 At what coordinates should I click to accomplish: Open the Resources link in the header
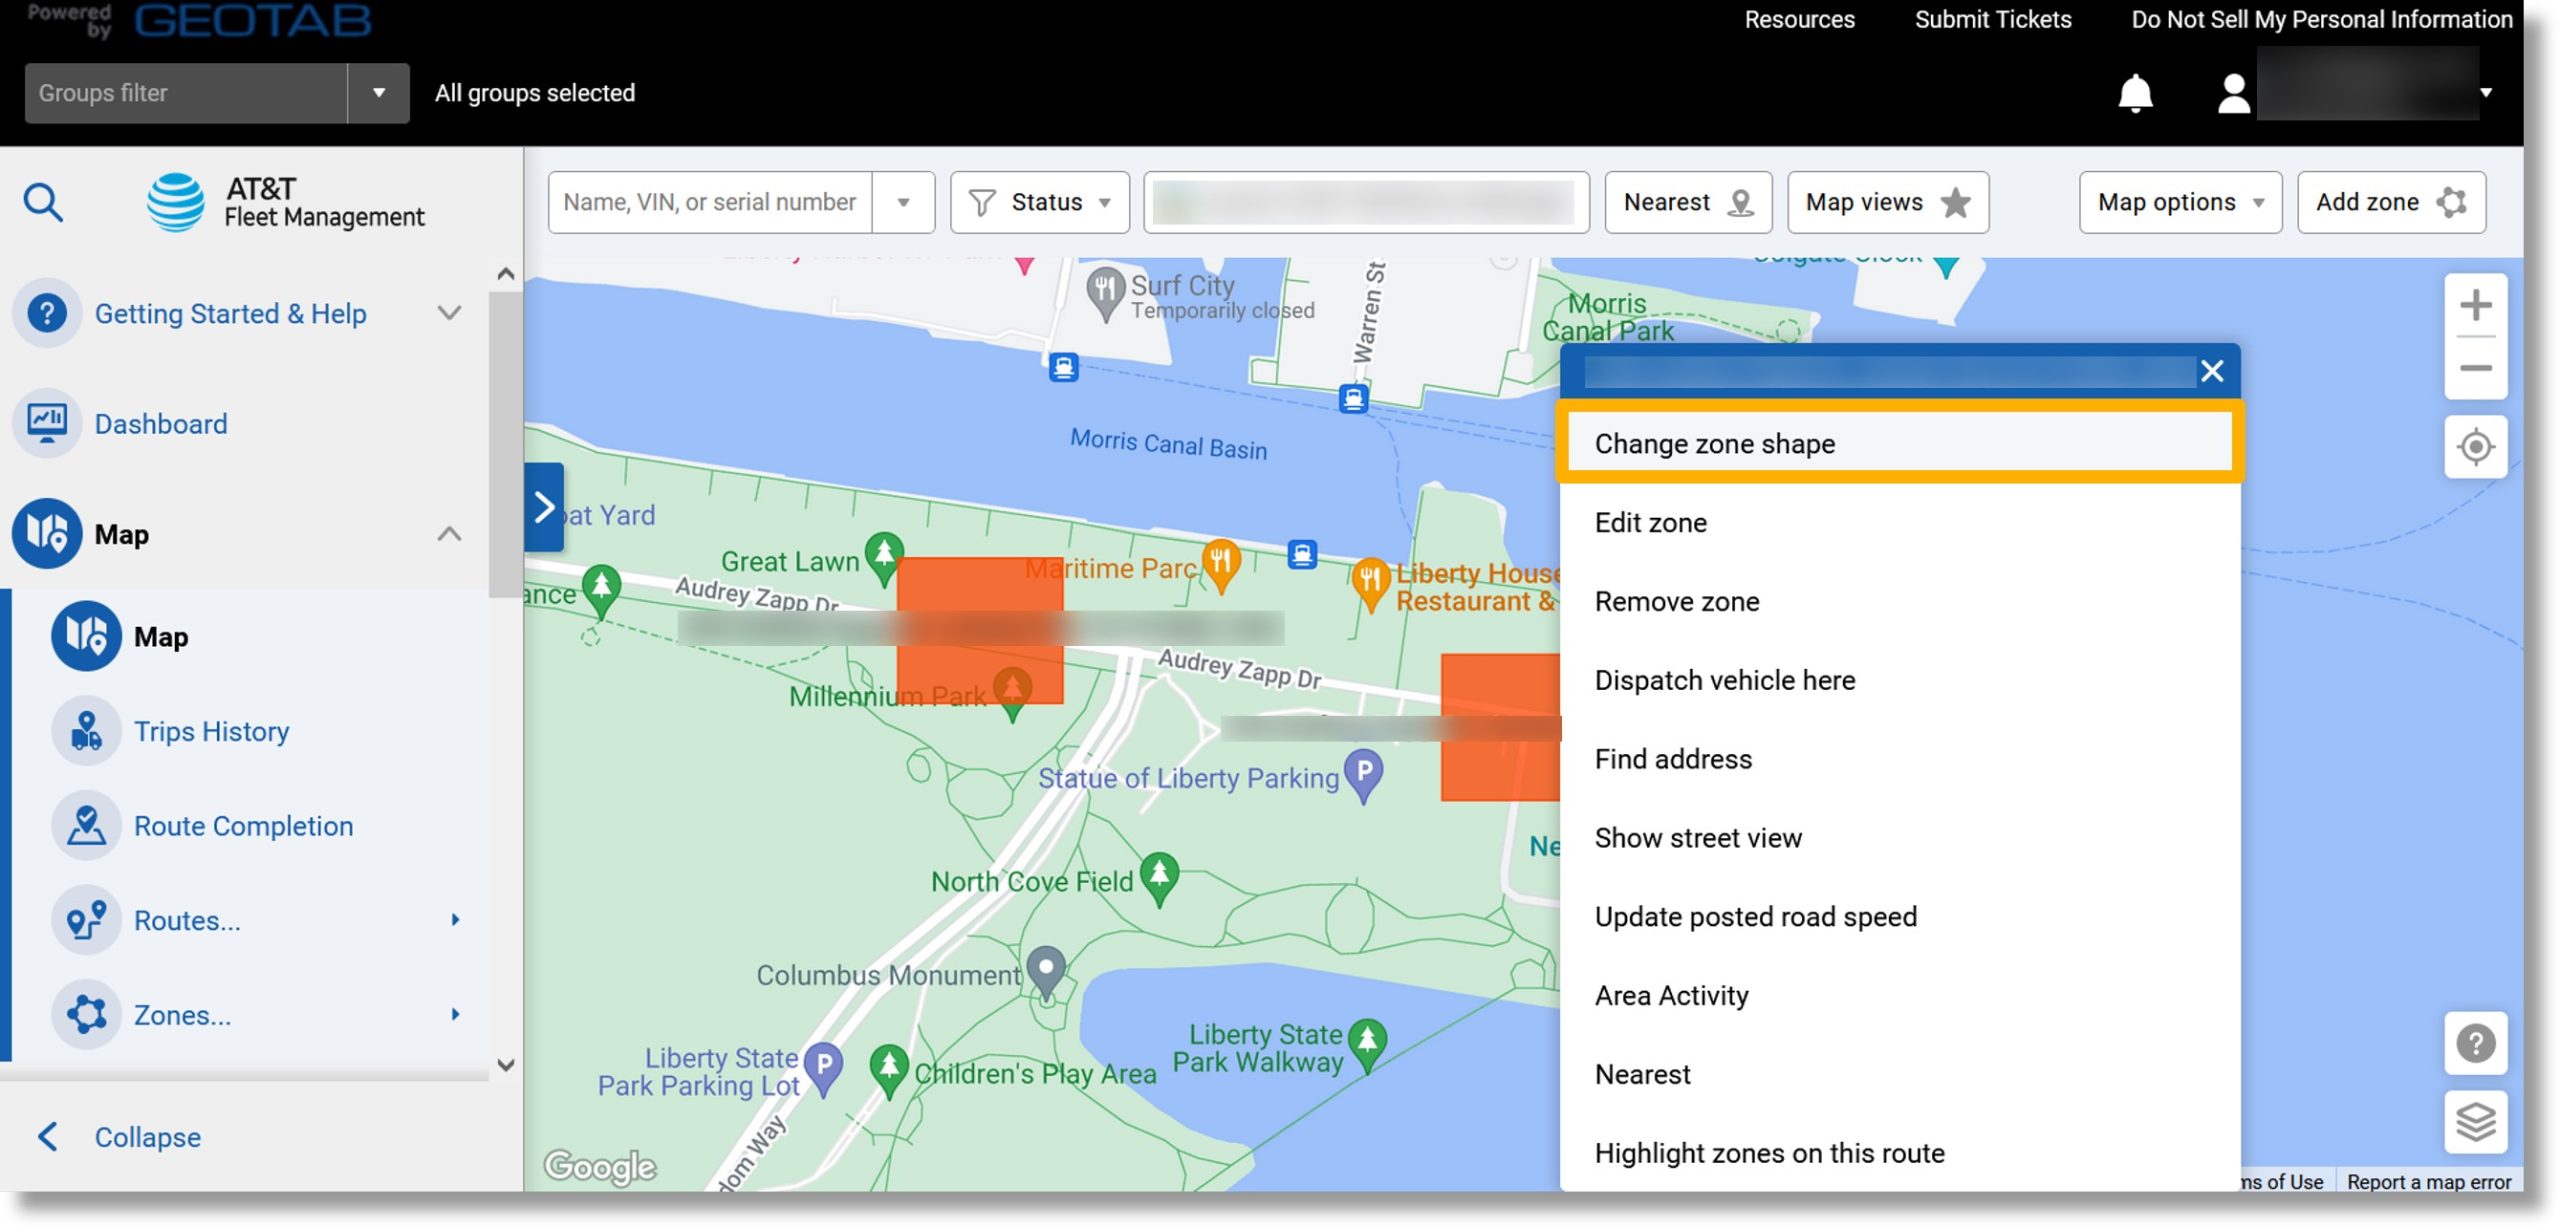pos(1799,19)
